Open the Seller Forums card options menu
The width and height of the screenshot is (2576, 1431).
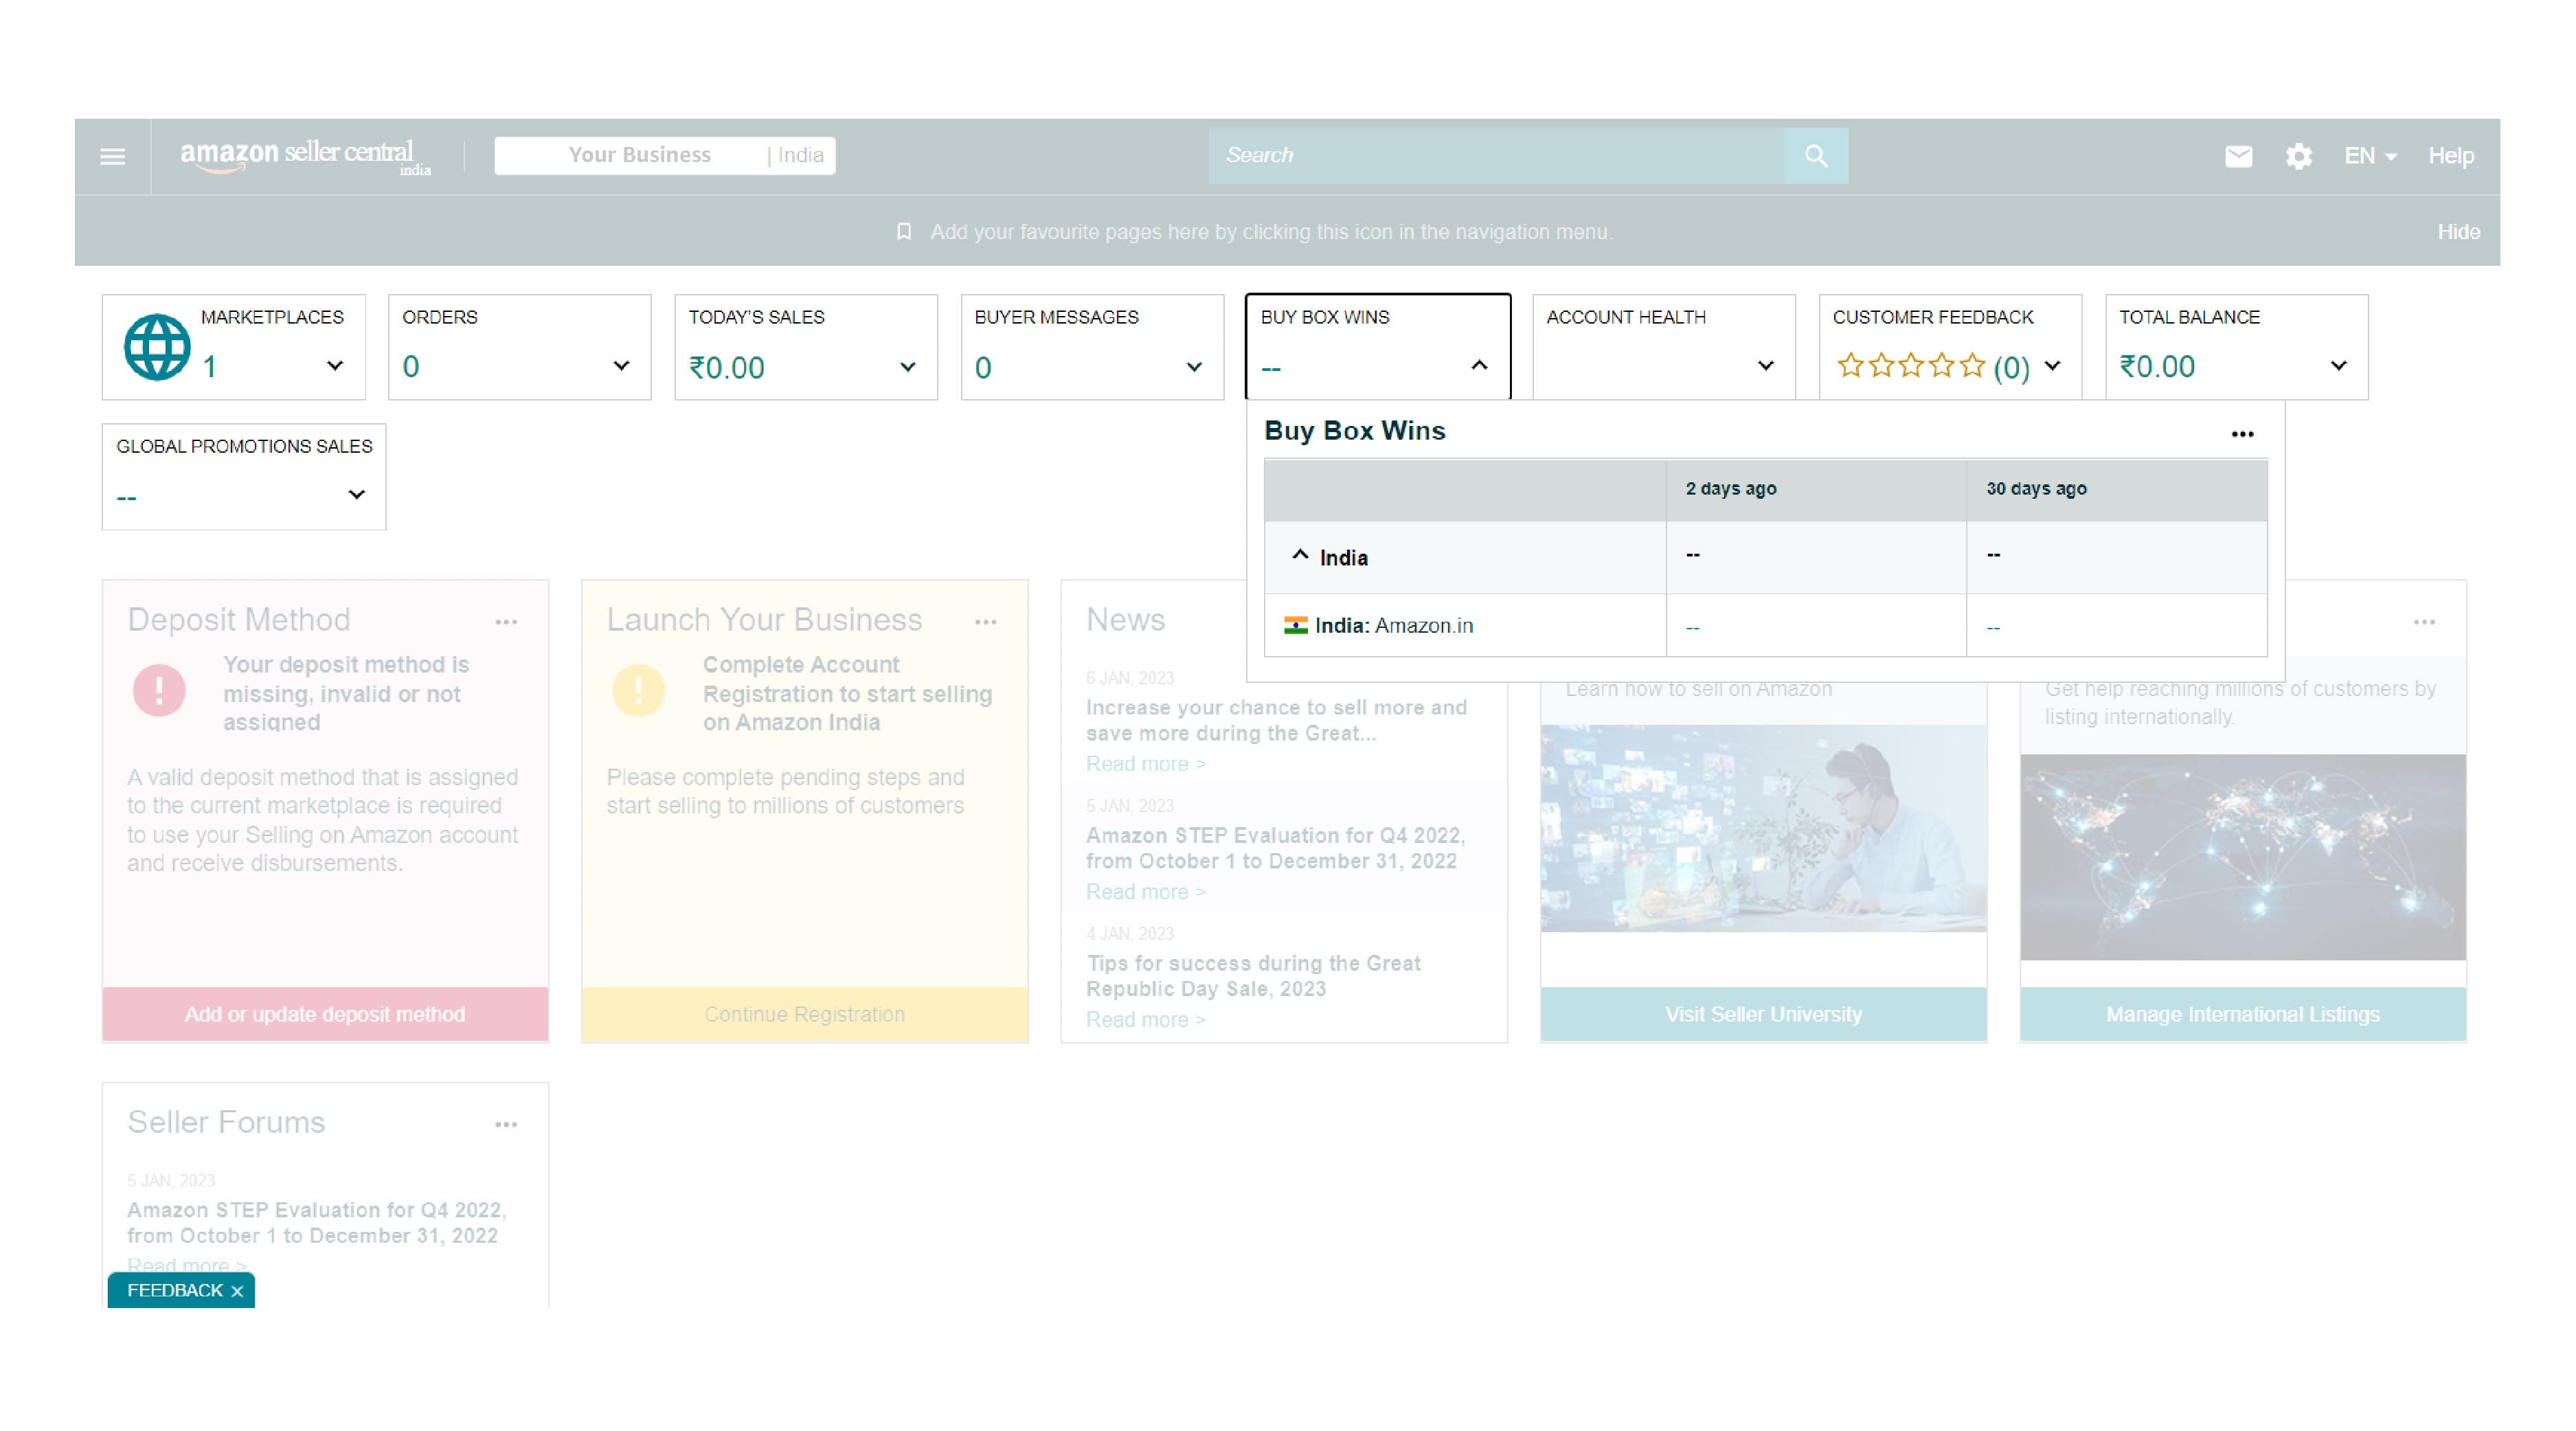tap(506, 1124)
